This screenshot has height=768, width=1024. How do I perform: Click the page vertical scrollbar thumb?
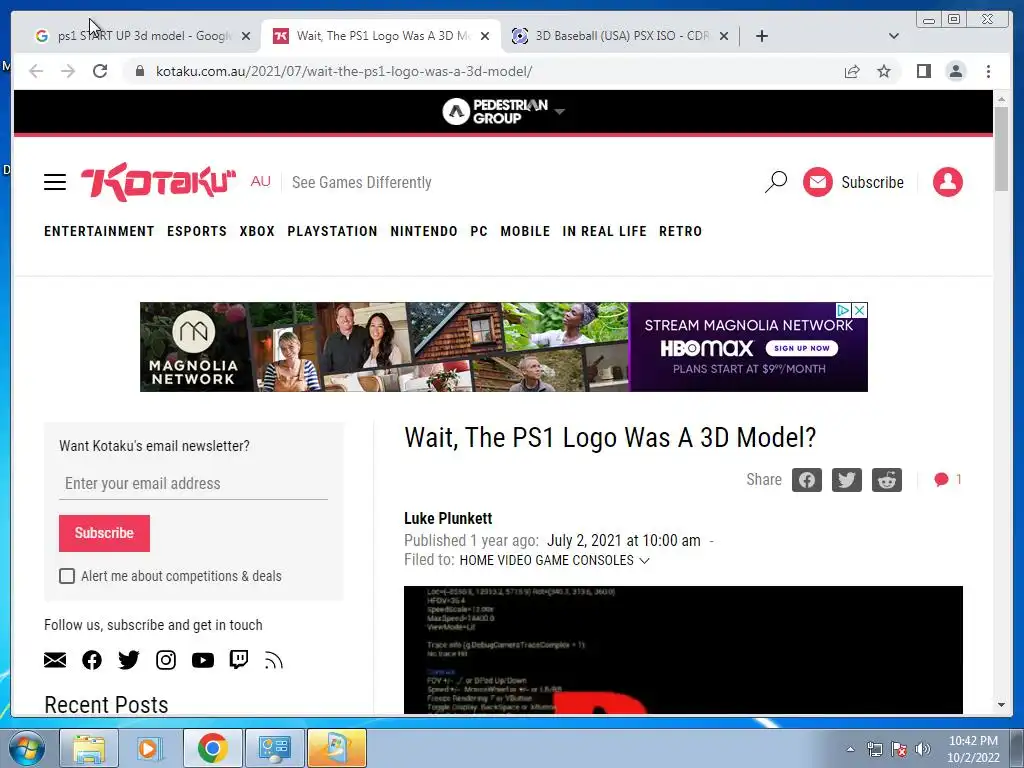pos(1001,149)
